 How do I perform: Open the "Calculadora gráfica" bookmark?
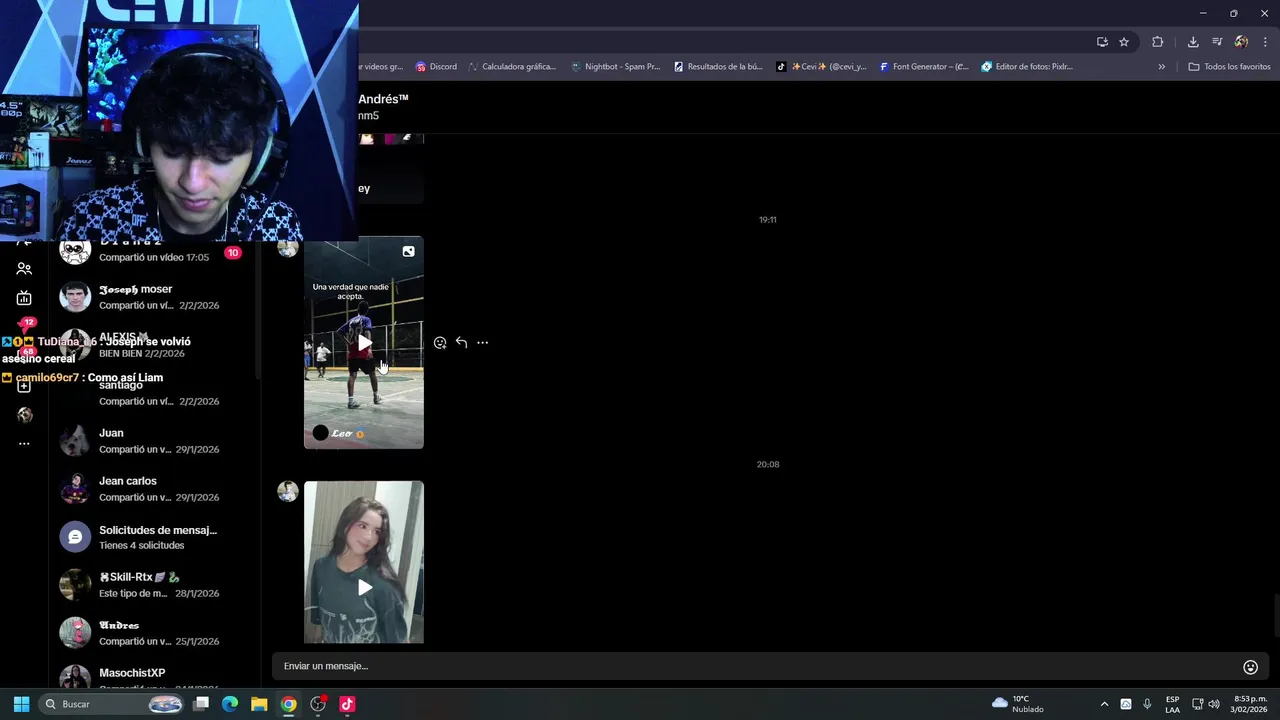pyautogui.click(x=512, y=67)
